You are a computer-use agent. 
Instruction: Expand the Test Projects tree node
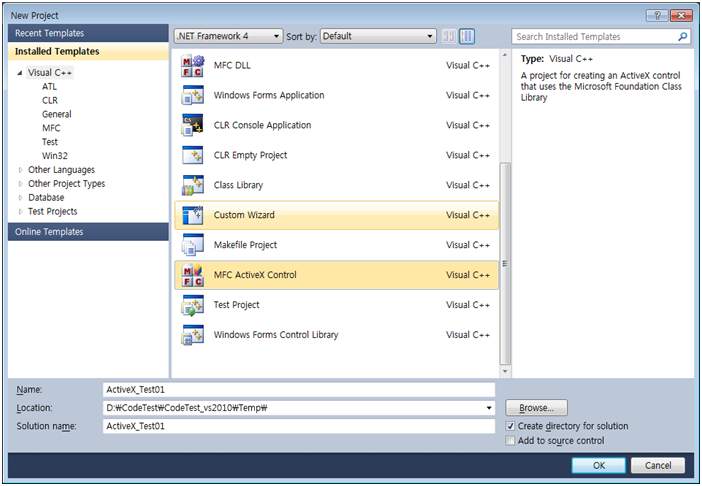point(20,212)
